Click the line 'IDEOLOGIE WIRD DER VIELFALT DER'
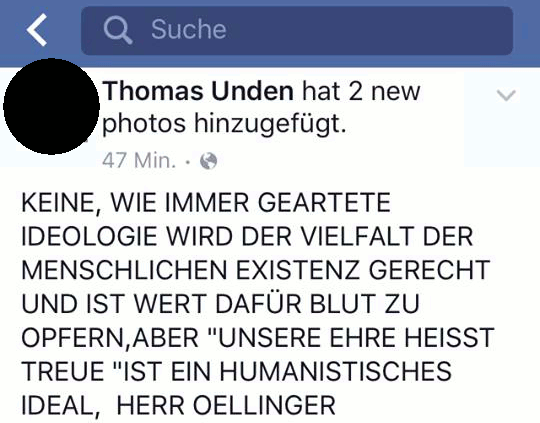 247,236
